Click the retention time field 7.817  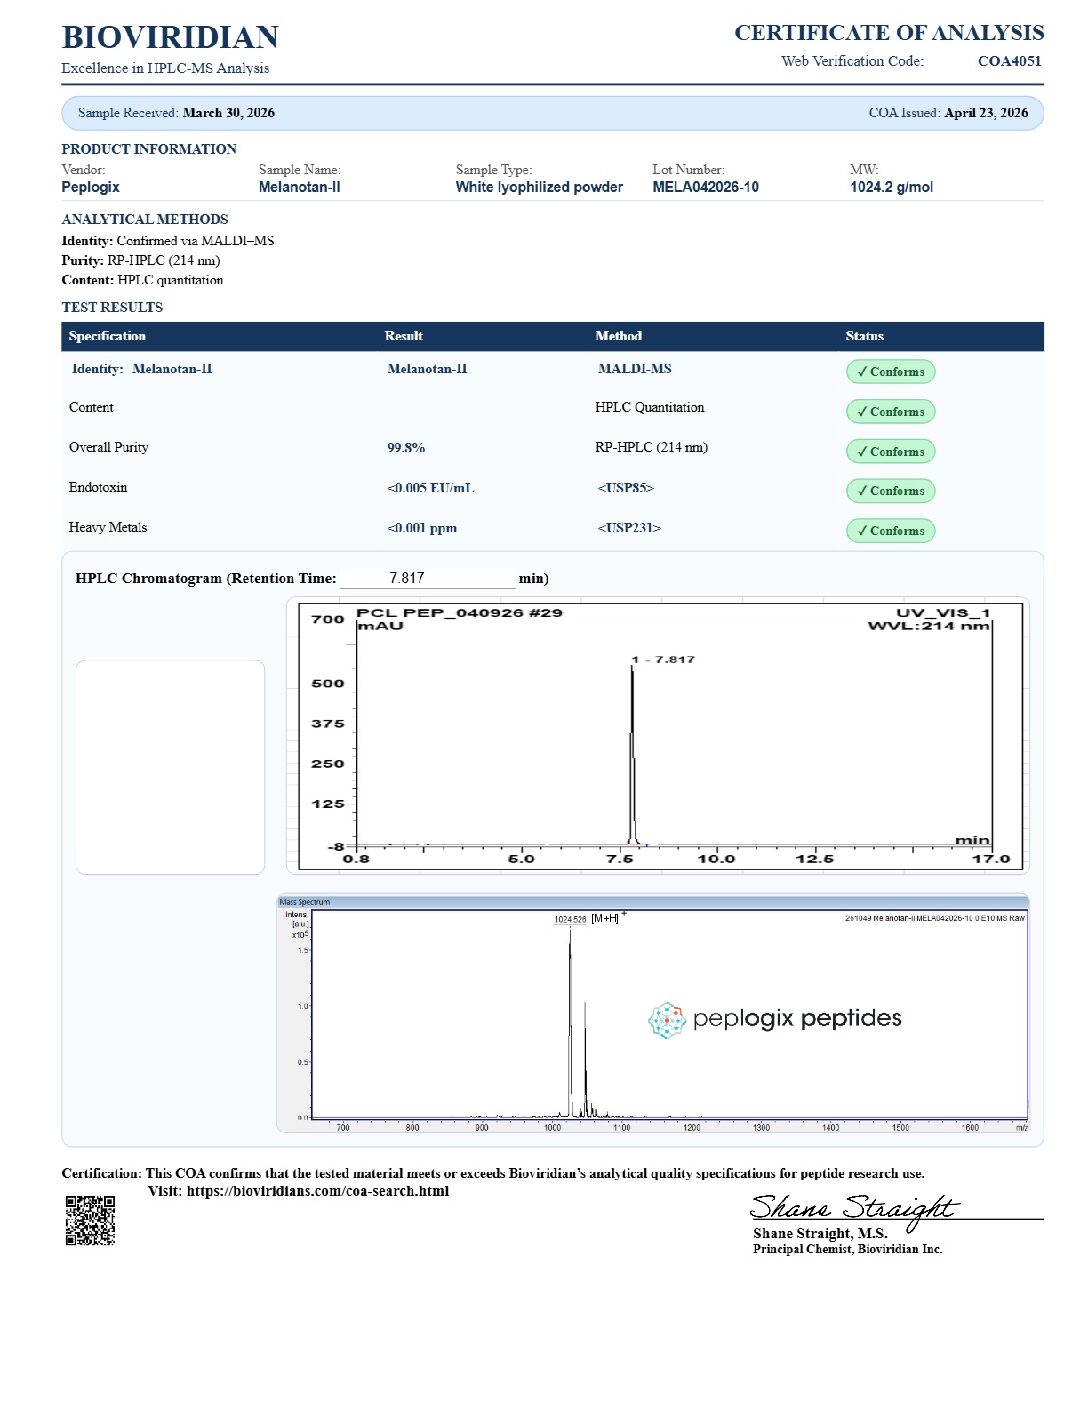(427, 578)
